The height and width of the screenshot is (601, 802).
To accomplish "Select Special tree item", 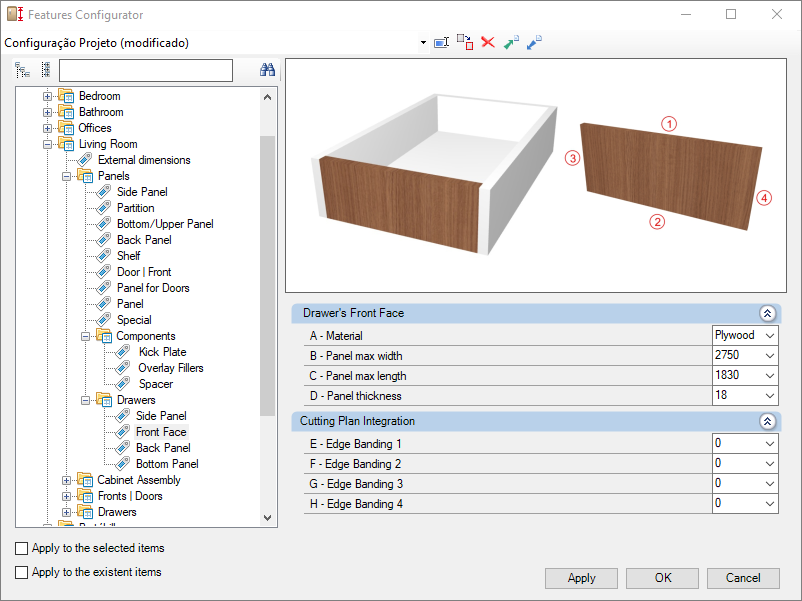I will click(x=134, y=320).
